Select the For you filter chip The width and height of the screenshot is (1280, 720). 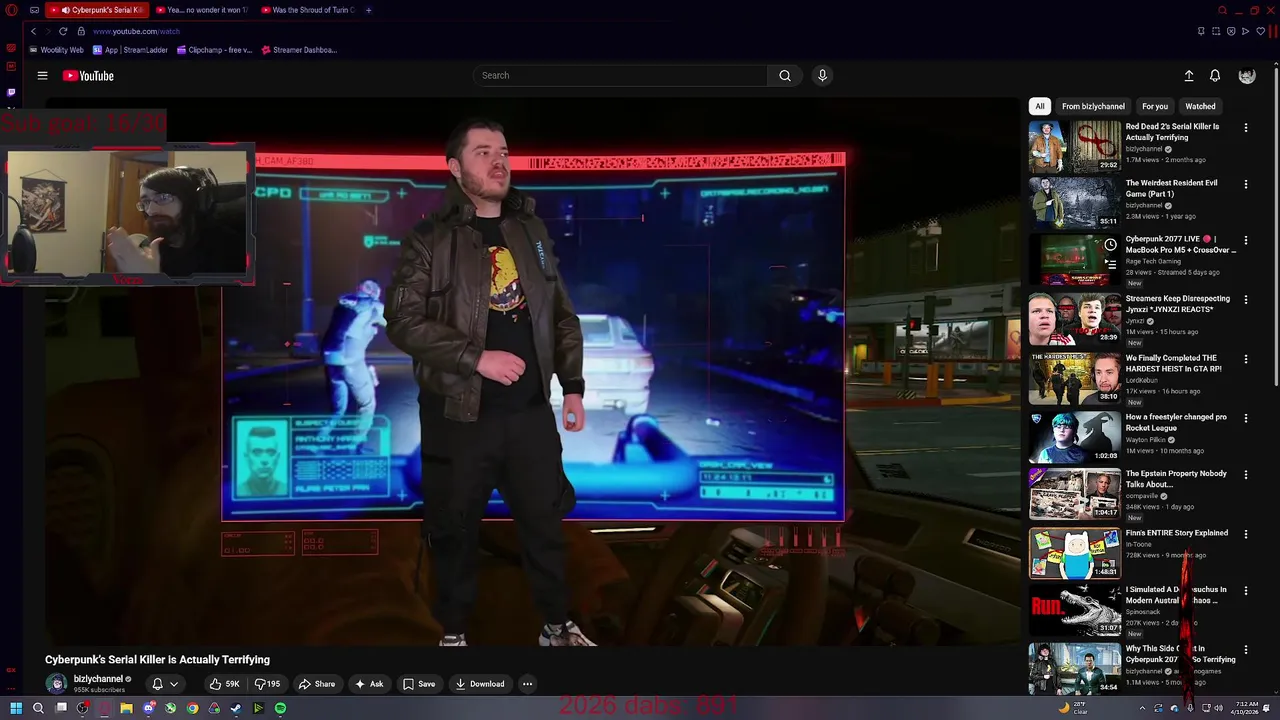1155,106
